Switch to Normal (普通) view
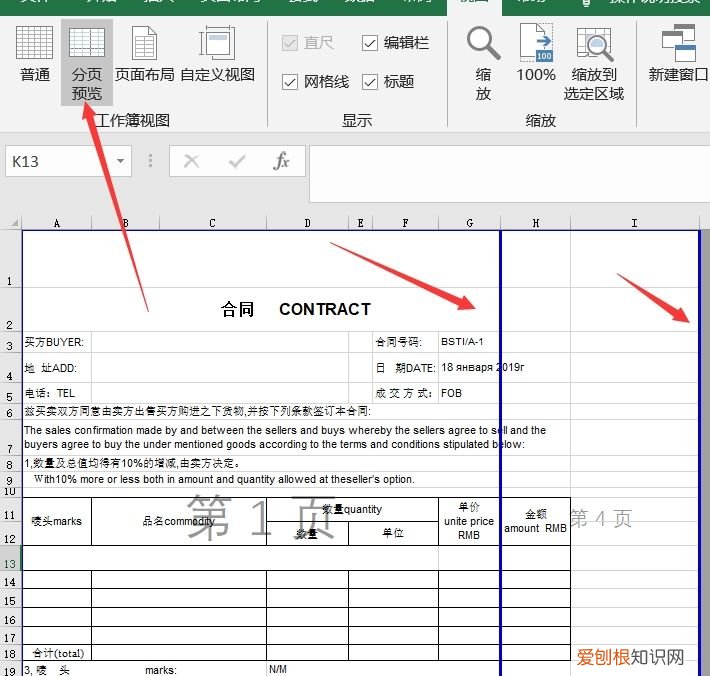This screenshot has width=710, height=676. [34, 54]
